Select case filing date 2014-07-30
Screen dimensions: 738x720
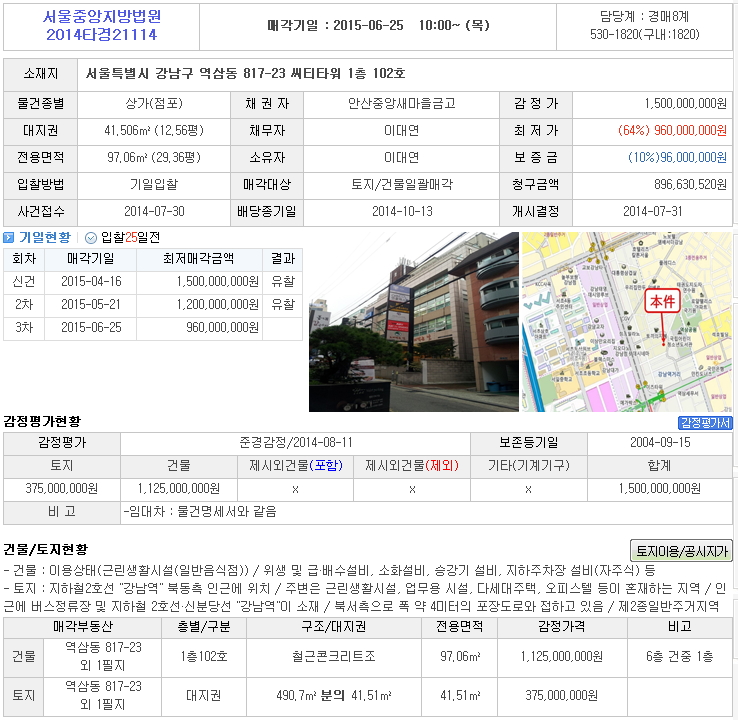pyautogui.click(x=154, y=212)
